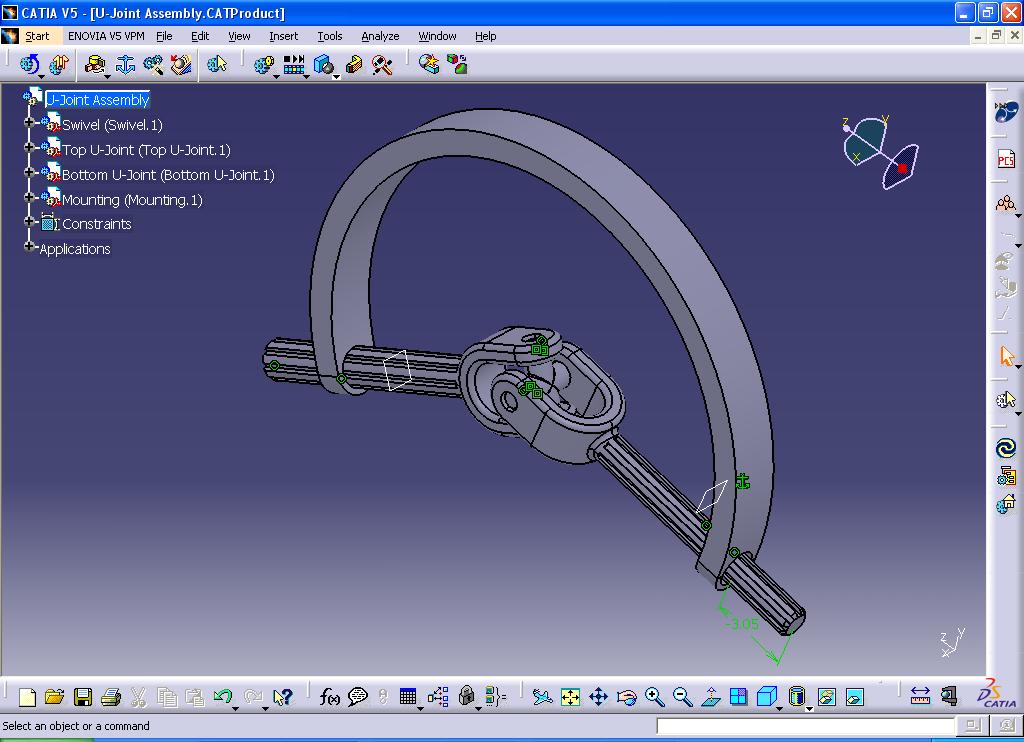This screenshot has width=1024, height=742.
Task: Expand the Mounting (Mounting.1) node
Action: pos(30,199)
